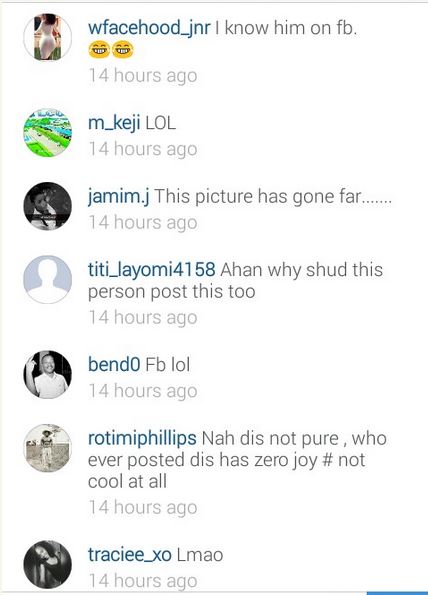Screen dimensions: 428x595
Task: Tap the traciee_xo username
Action: [130, 555]
